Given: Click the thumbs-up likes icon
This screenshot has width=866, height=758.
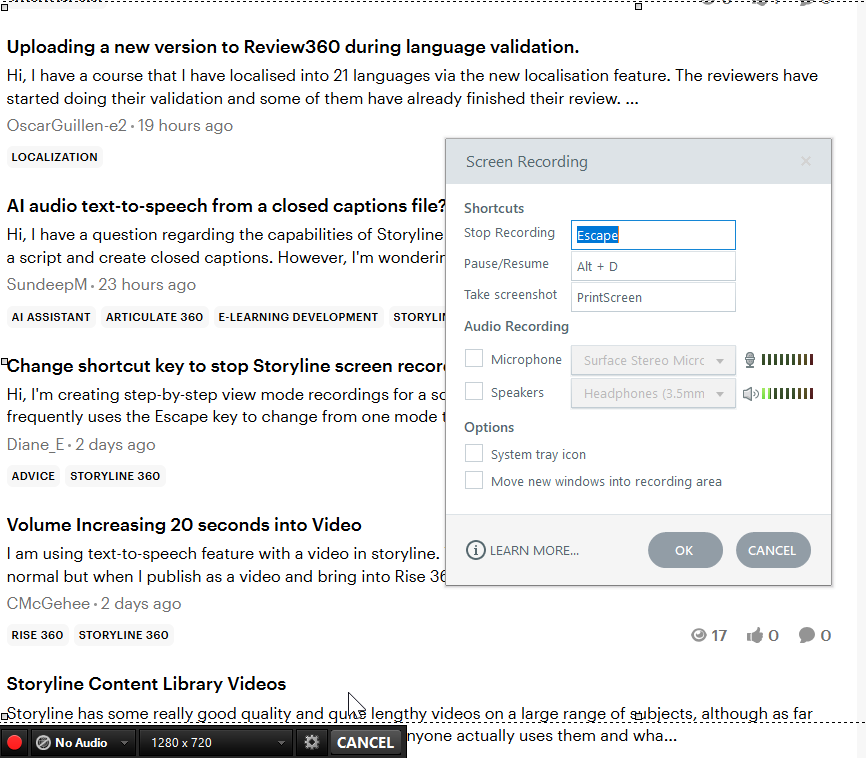Looking at the screenshot, I should (754, 635).
